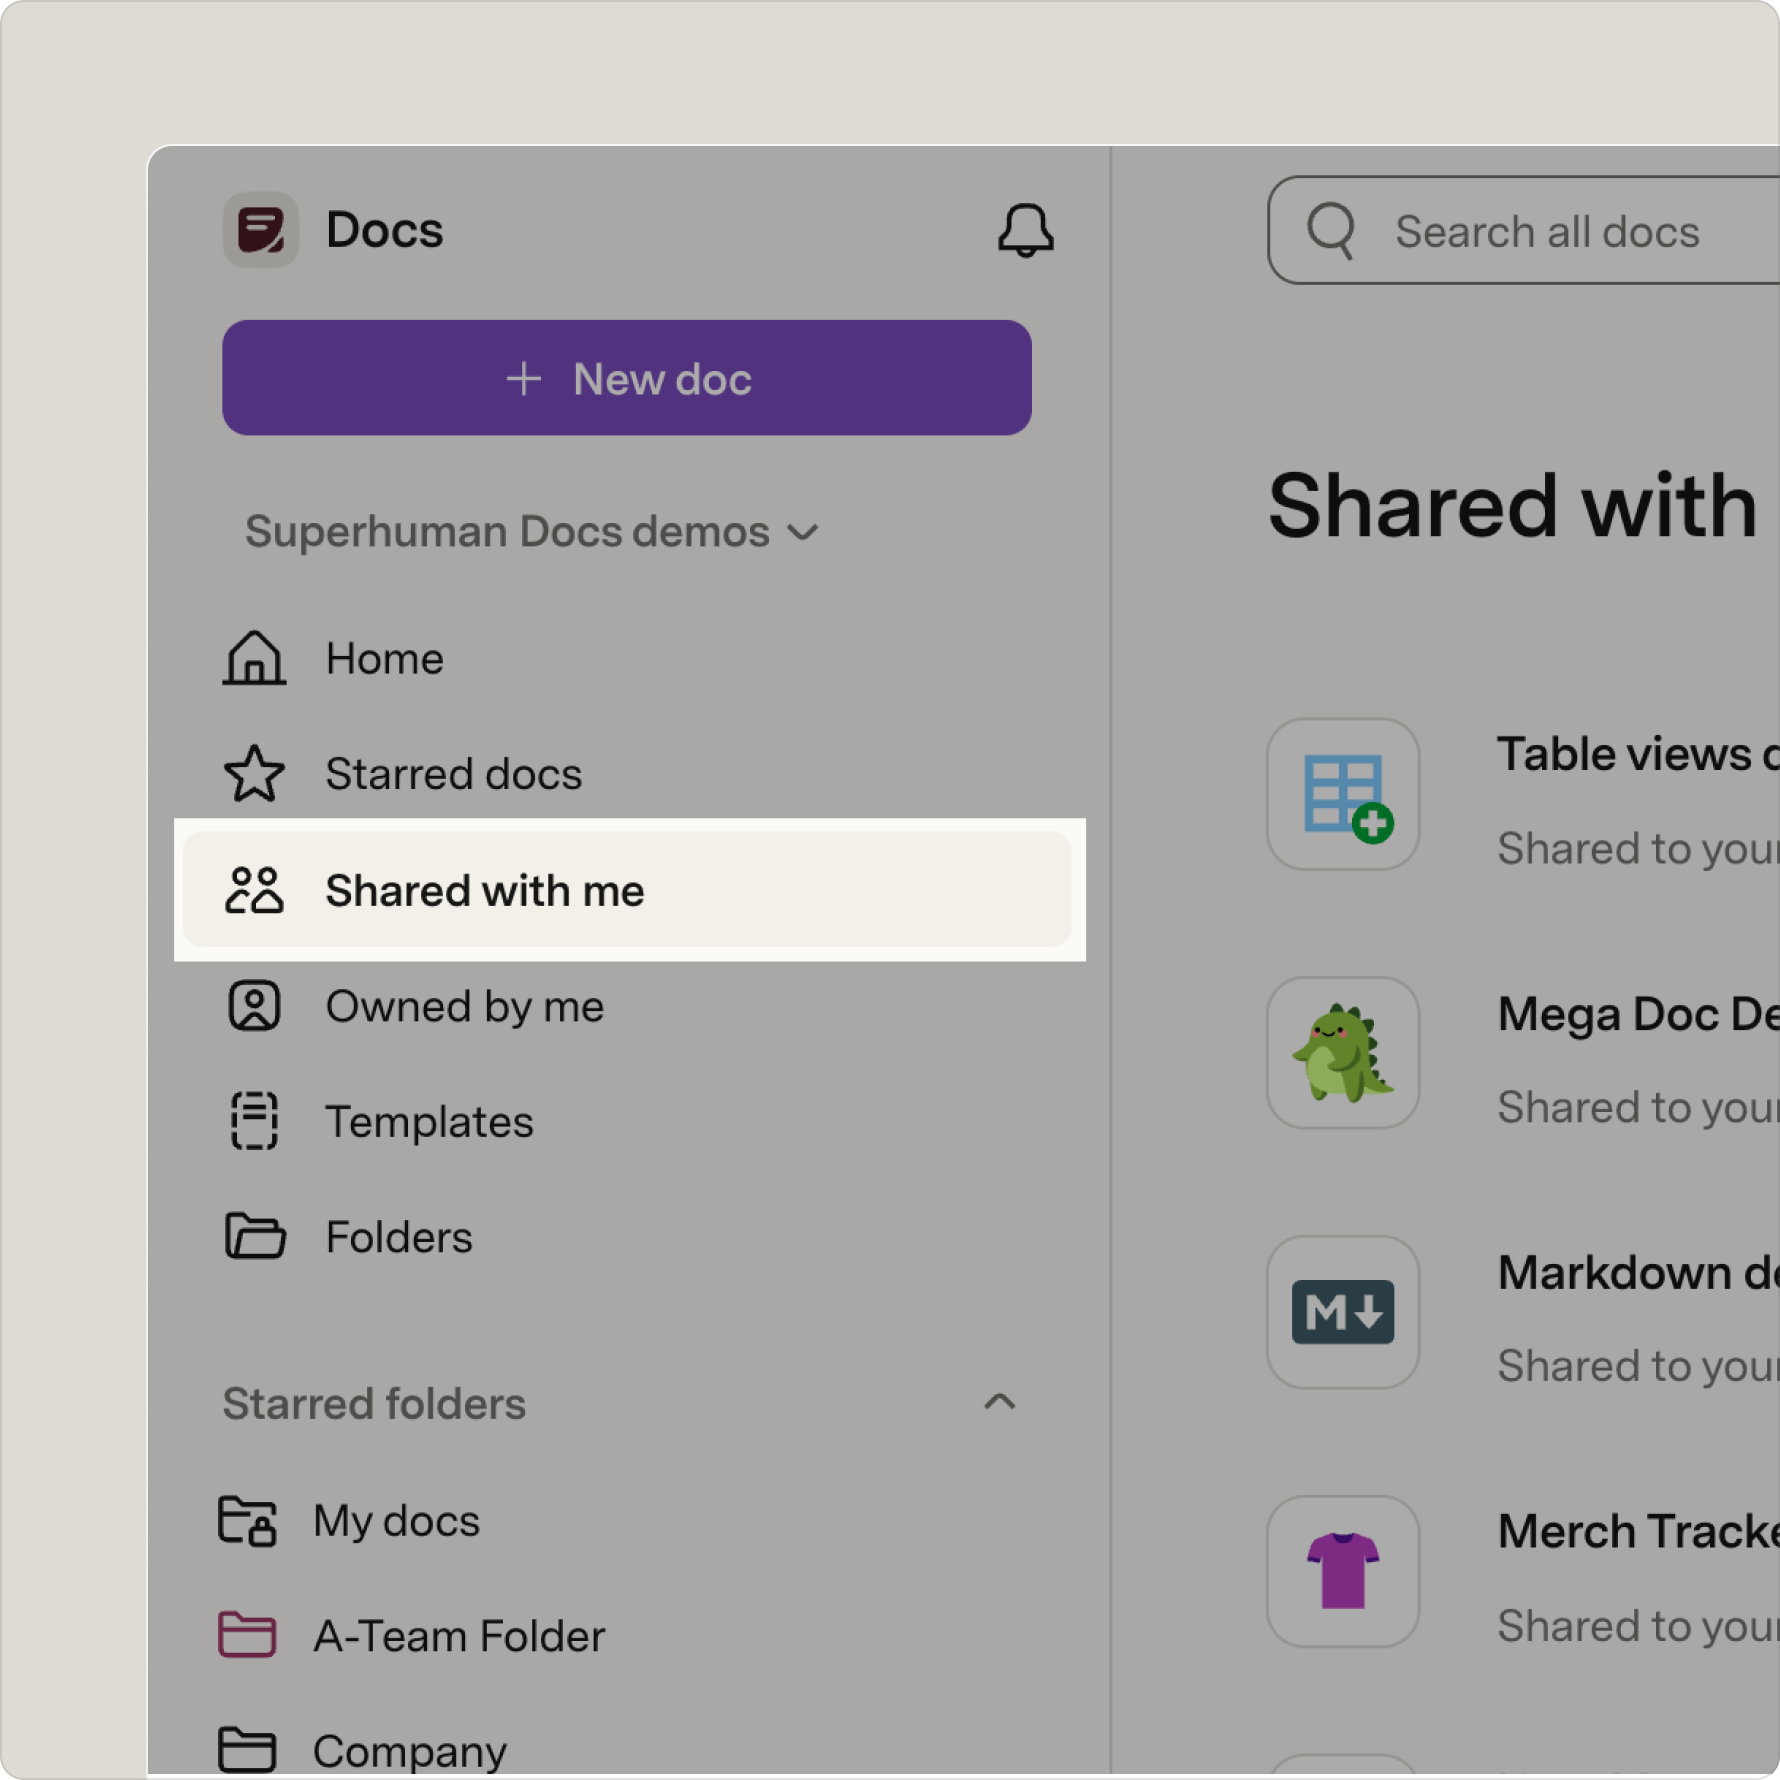Open the Mega Doc dinosaur thumbnail
Screen dimensions: 1780x1780
[1343, 1053]
